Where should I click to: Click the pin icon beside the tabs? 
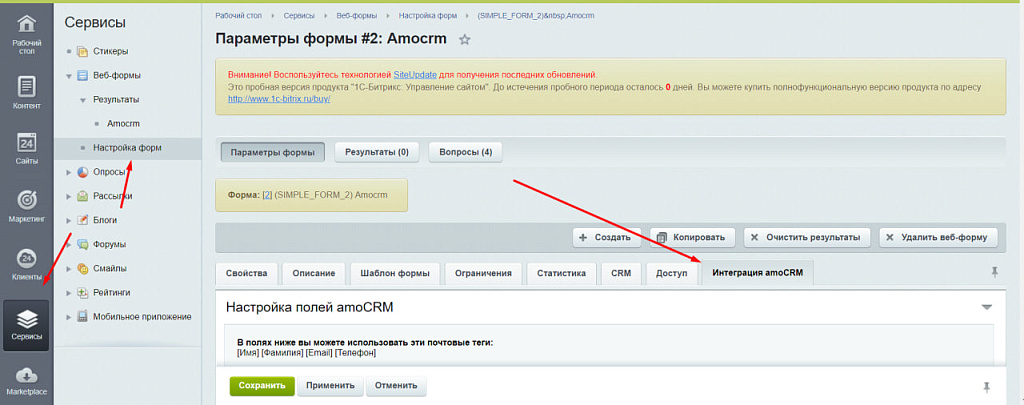pyautogui.click(x=994, y=272)
